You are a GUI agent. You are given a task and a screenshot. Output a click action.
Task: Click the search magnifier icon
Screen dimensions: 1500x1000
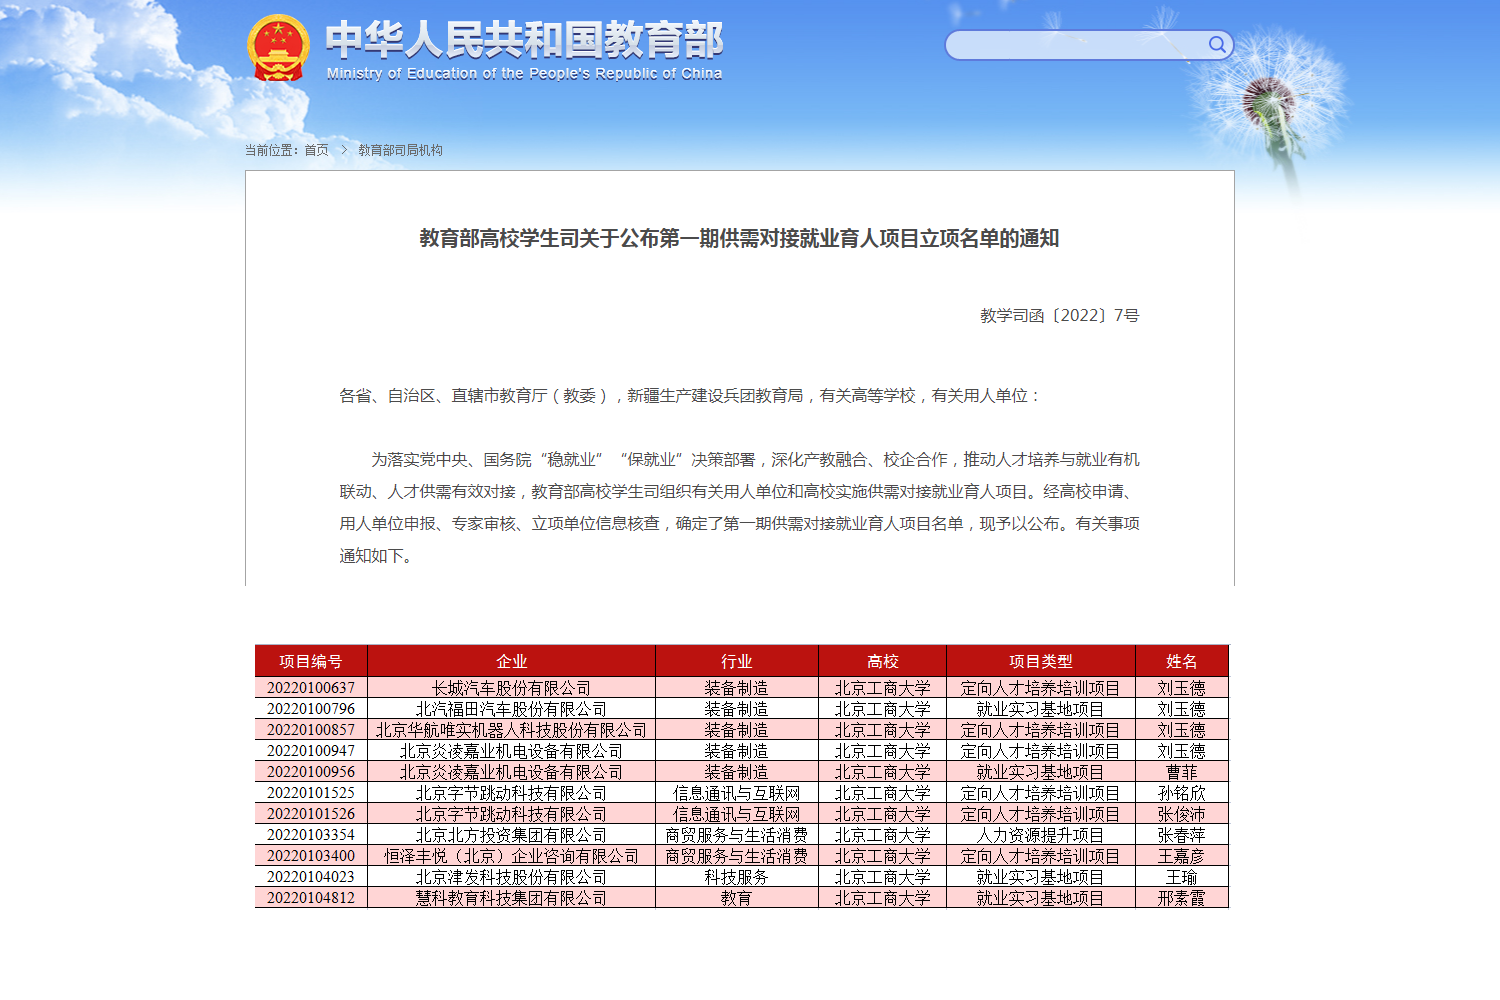(x=1216, y=45)
